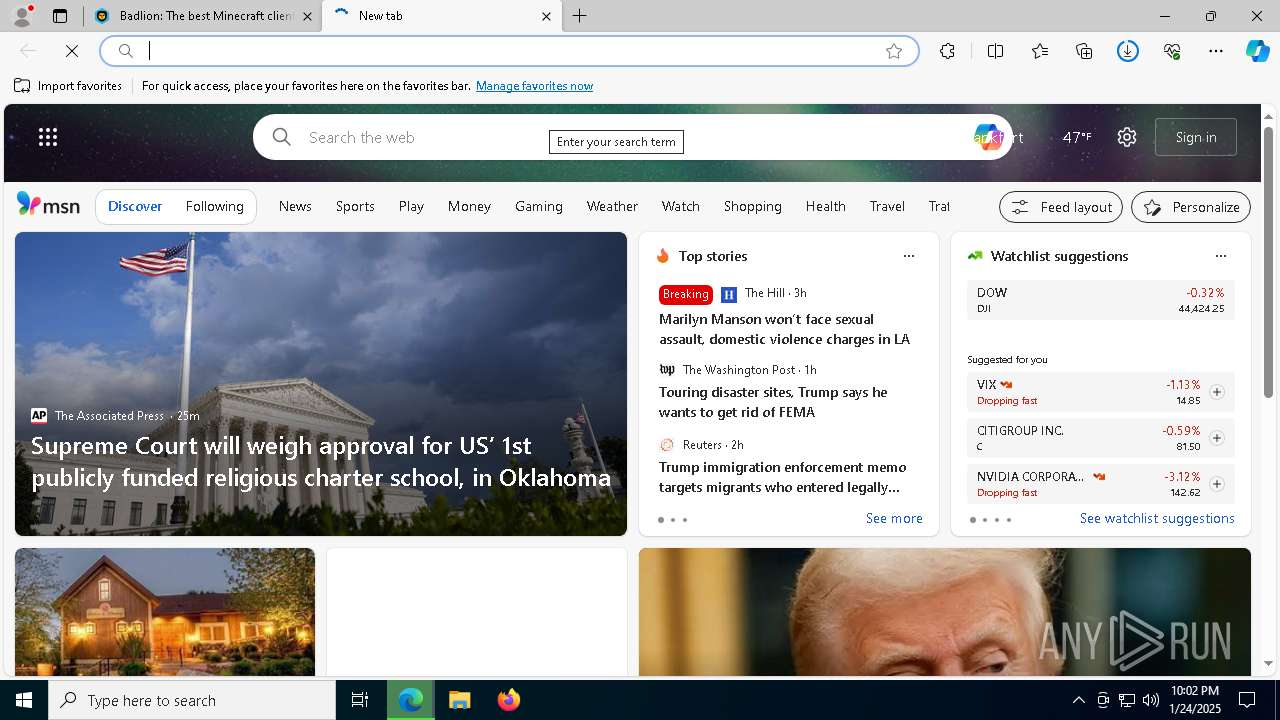Open Task View on the taskbar
Image resolution: width=1280 pixels, height=720 pixels.
360,700
